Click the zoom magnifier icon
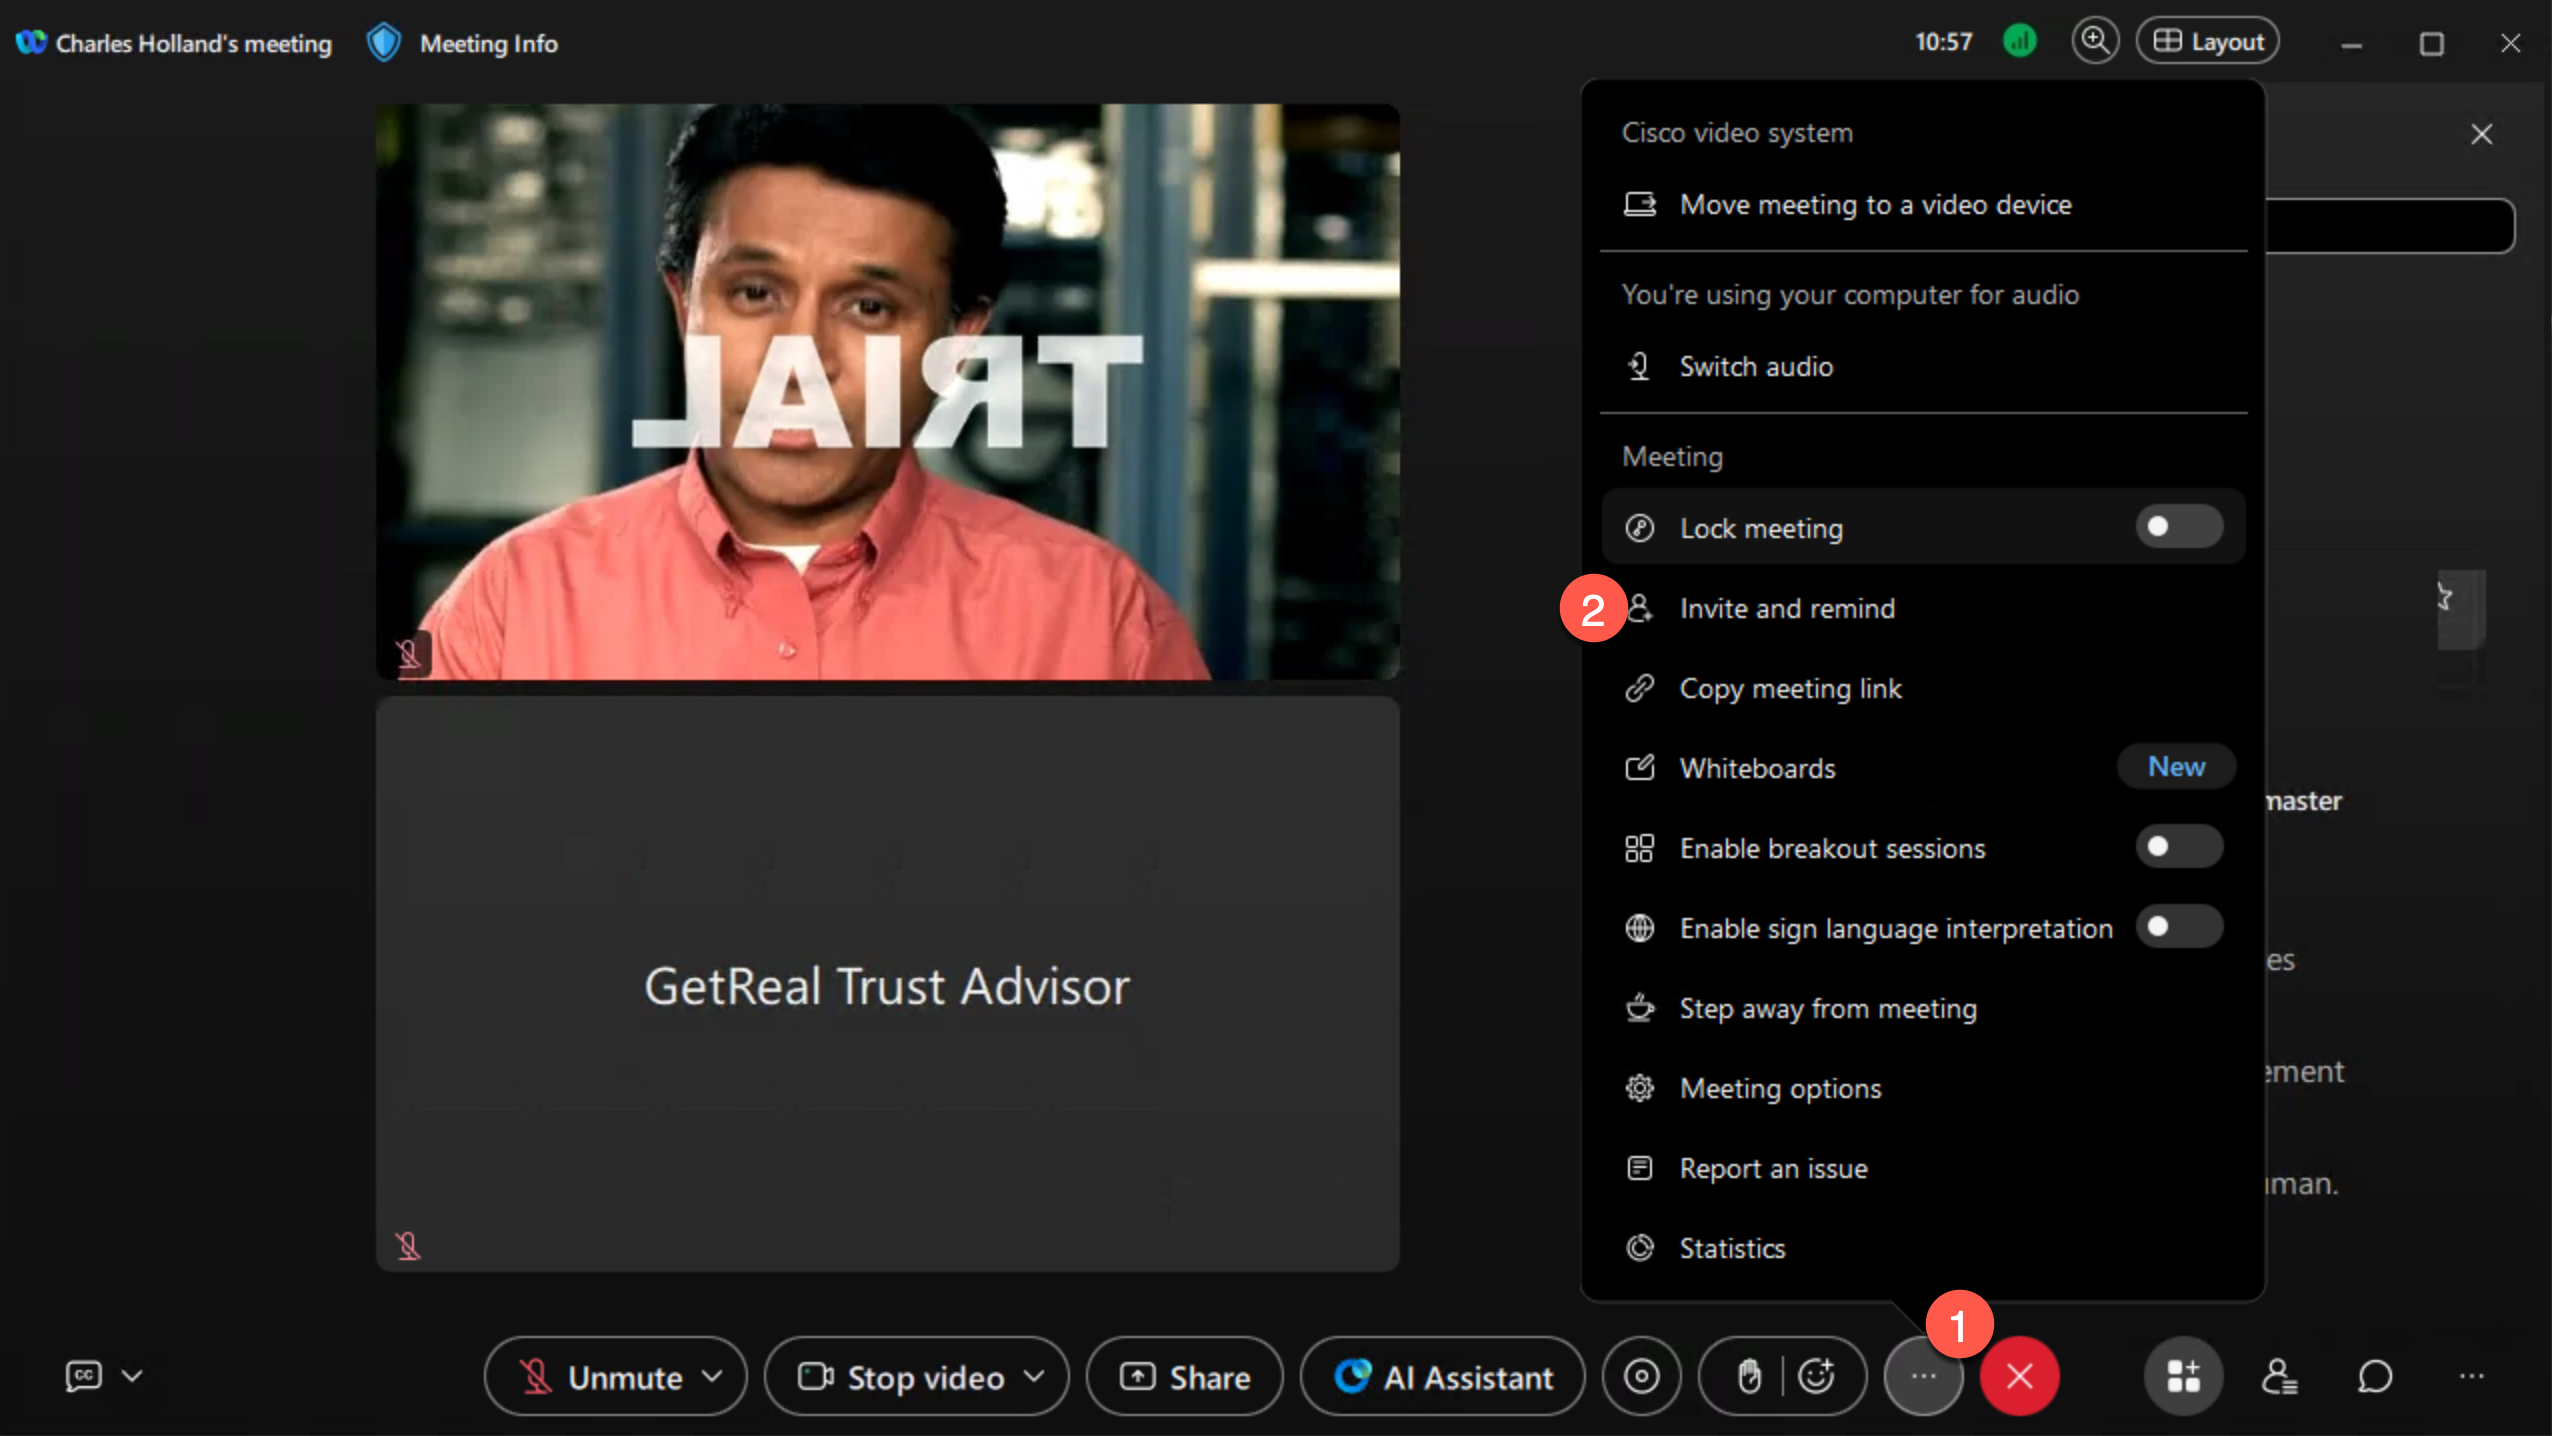The width and height of the screenshot is (2552, 1436). [x=2094, y=42]
